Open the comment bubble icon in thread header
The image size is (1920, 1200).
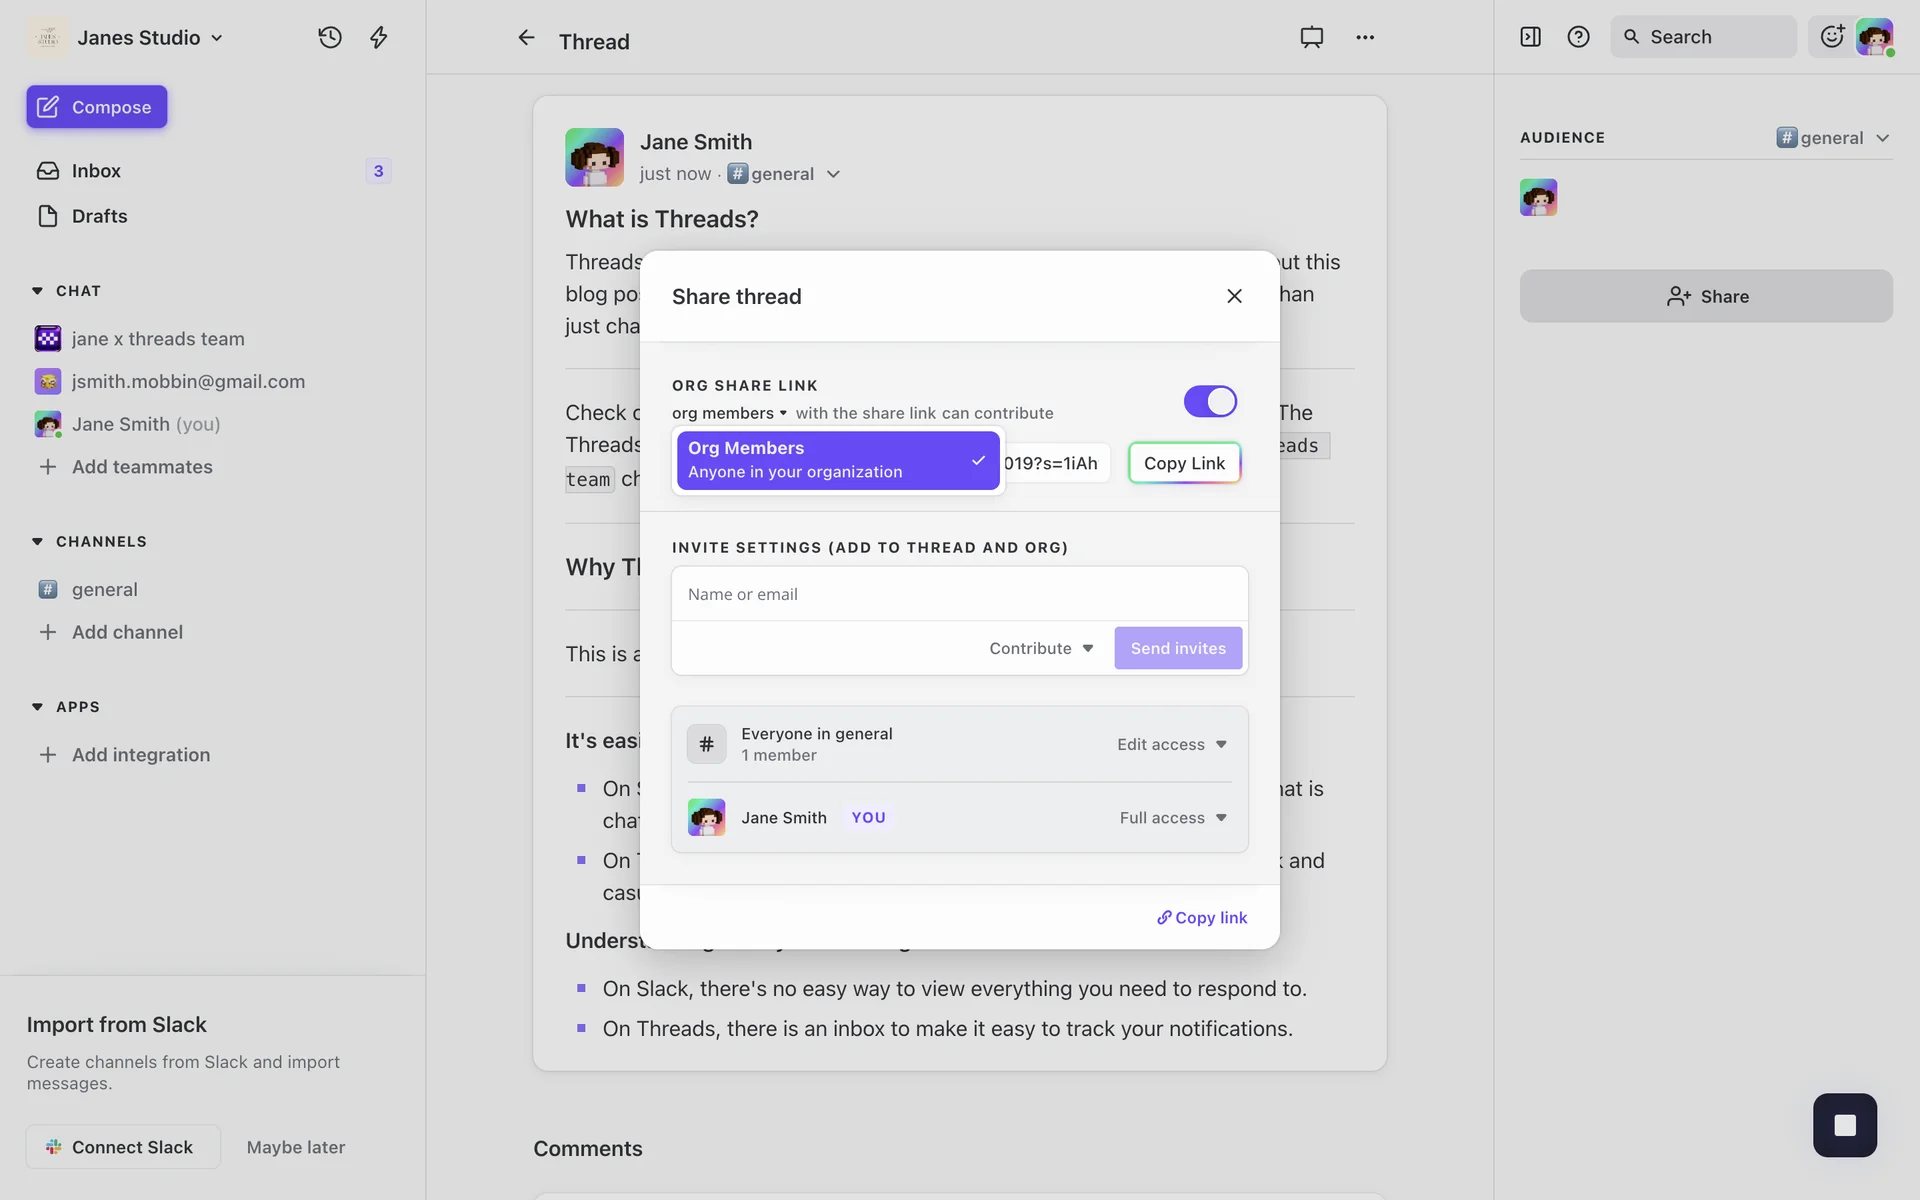pyautogui.click(x=1311, y=38)
